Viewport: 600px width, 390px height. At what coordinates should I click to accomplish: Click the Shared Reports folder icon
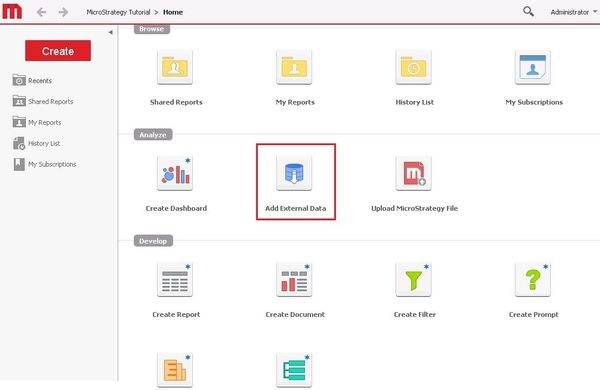175,67
